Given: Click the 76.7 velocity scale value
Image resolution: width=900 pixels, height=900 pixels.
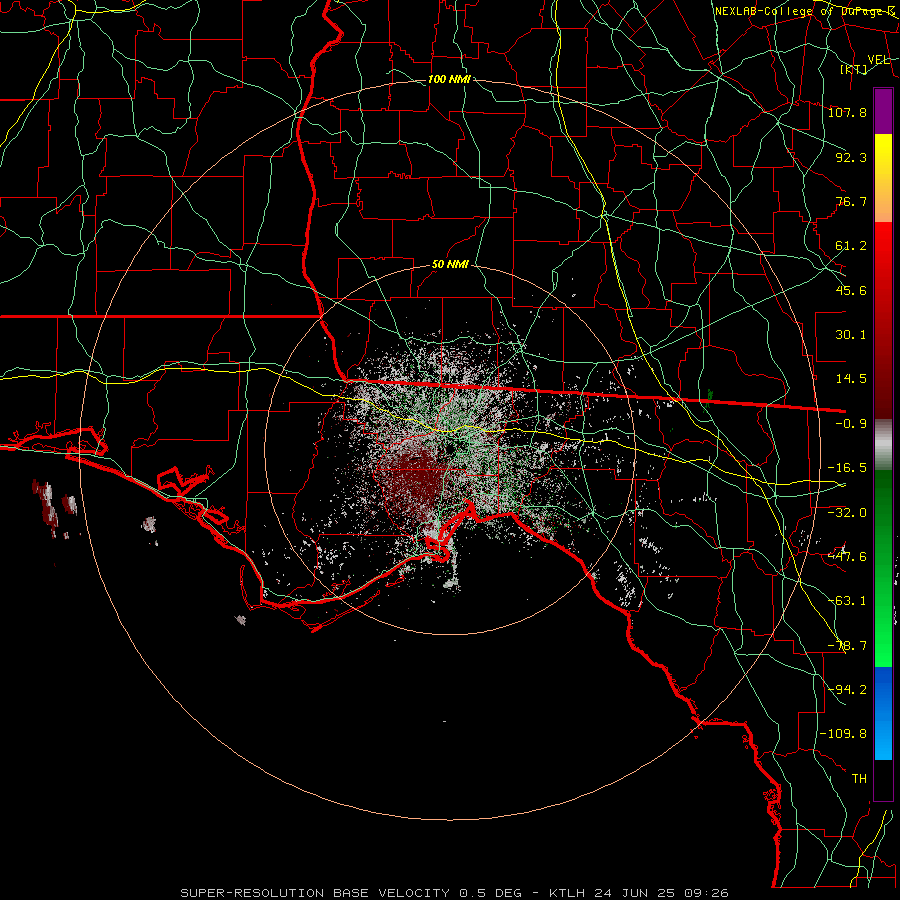Looking at the screenshot, I should [851, 201].
